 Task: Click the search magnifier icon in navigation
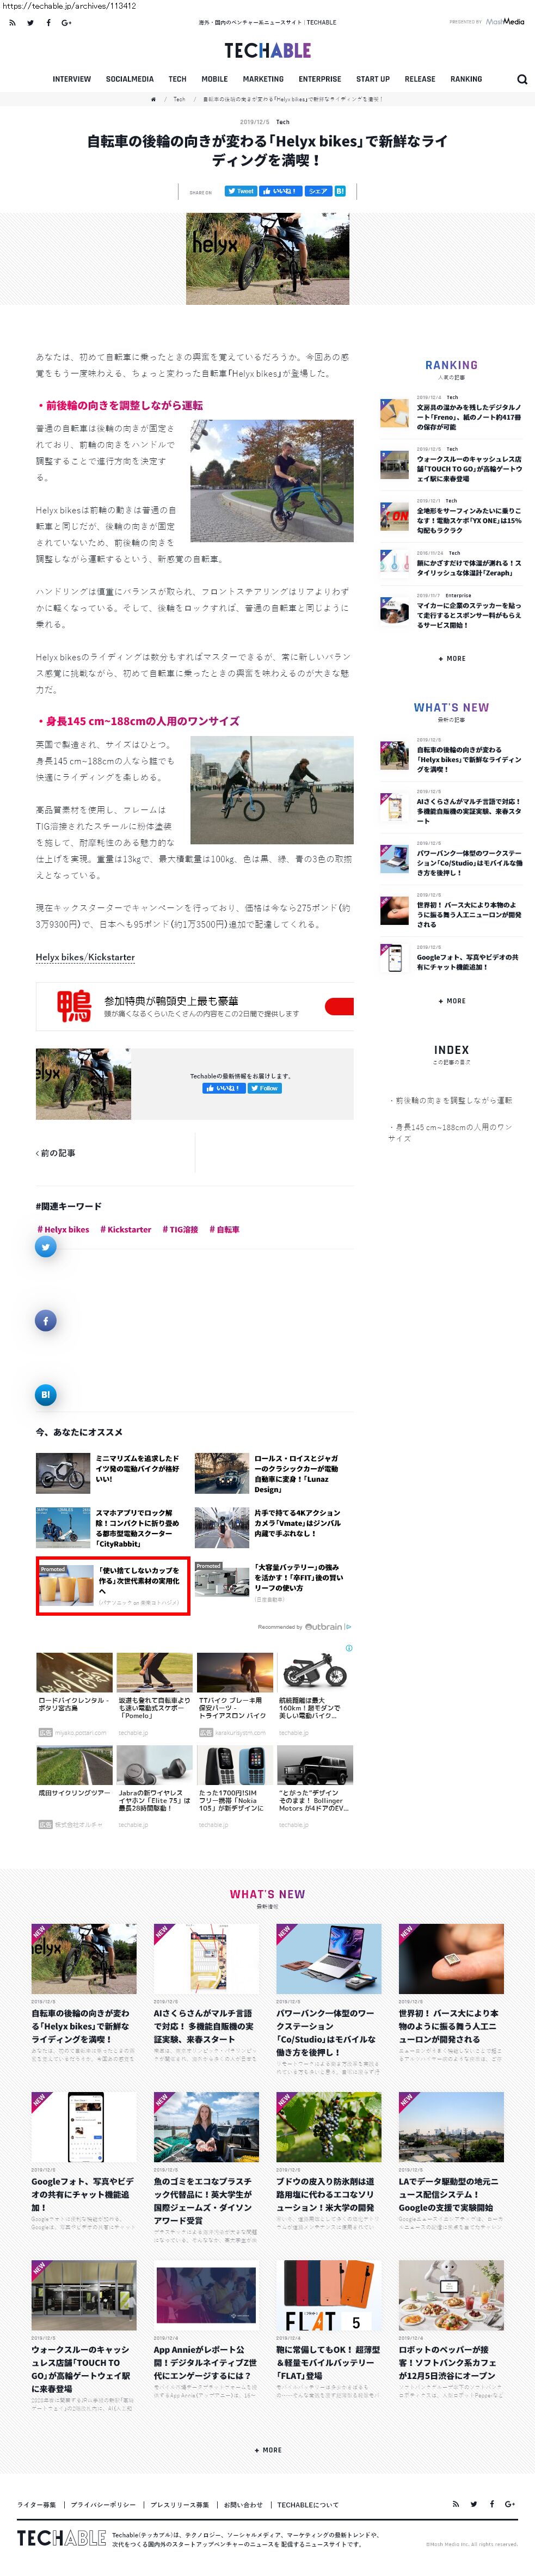click(x=522, y=79)
